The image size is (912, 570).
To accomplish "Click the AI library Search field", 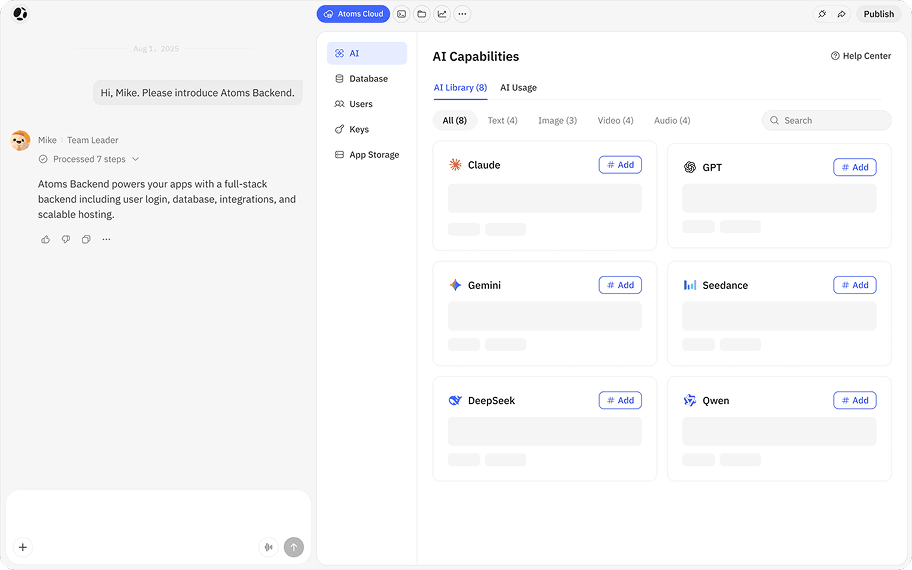I will click(x=826, y=120).
